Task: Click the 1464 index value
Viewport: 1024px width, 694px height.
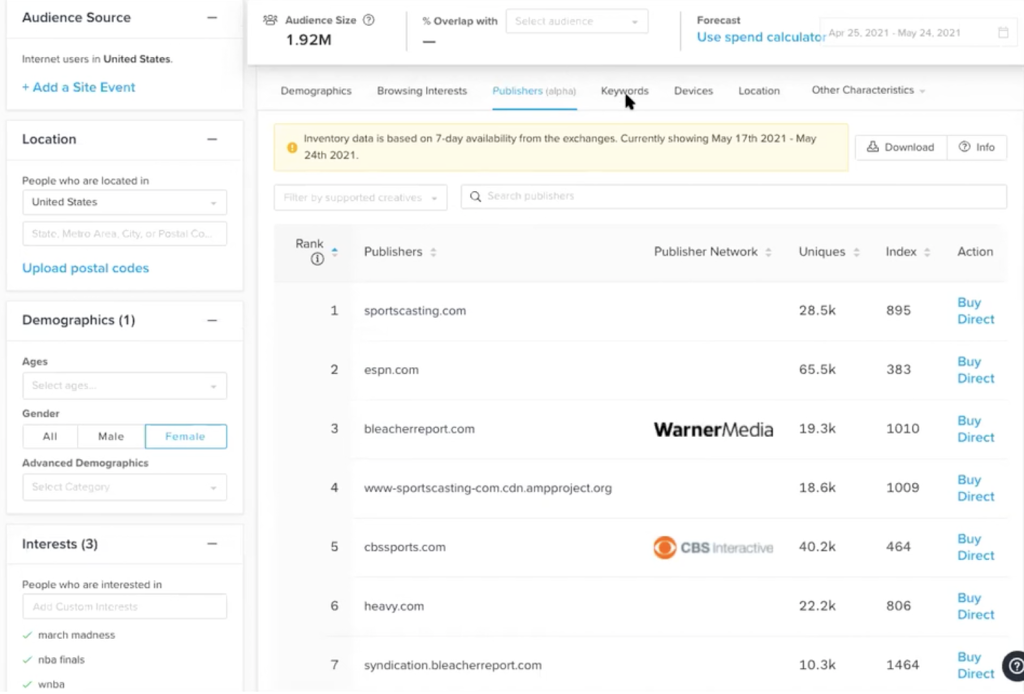Action: point(903,665)
